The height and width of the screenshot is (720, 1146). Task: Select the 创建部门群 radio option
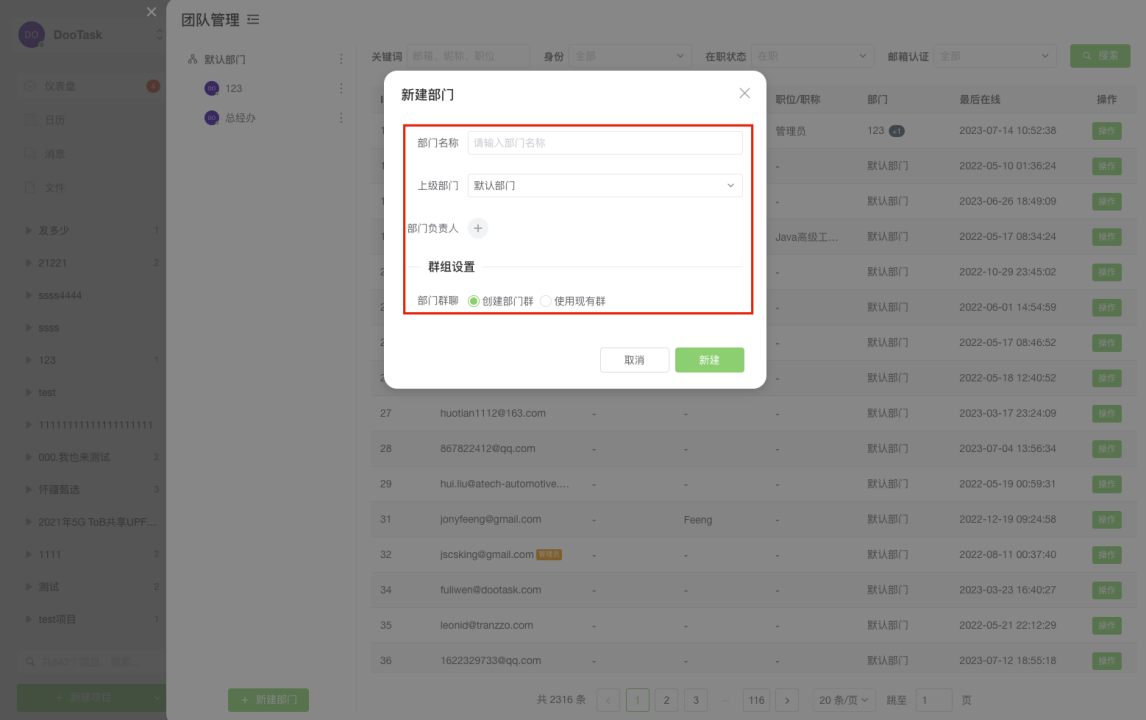[474, 301]
